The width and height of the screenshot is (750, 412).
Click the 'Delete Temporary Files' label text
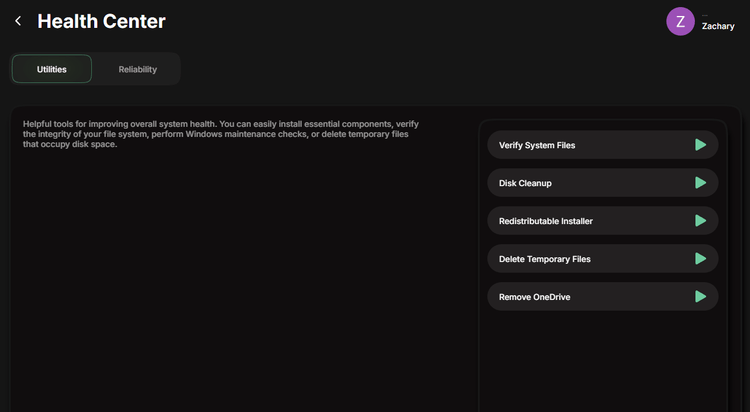pos(545,259)
